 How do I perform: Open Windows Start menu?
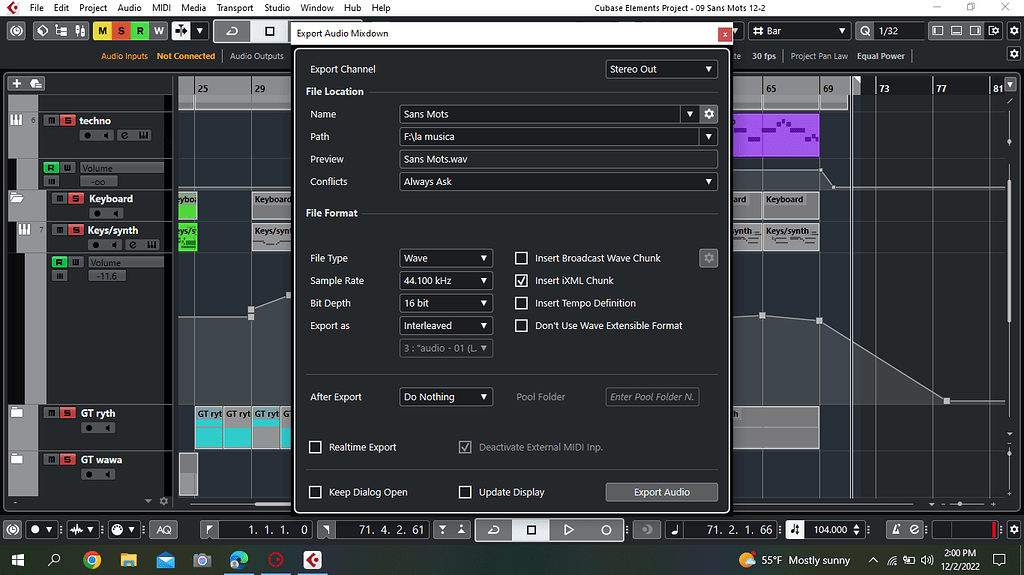[x=18, y=560]
